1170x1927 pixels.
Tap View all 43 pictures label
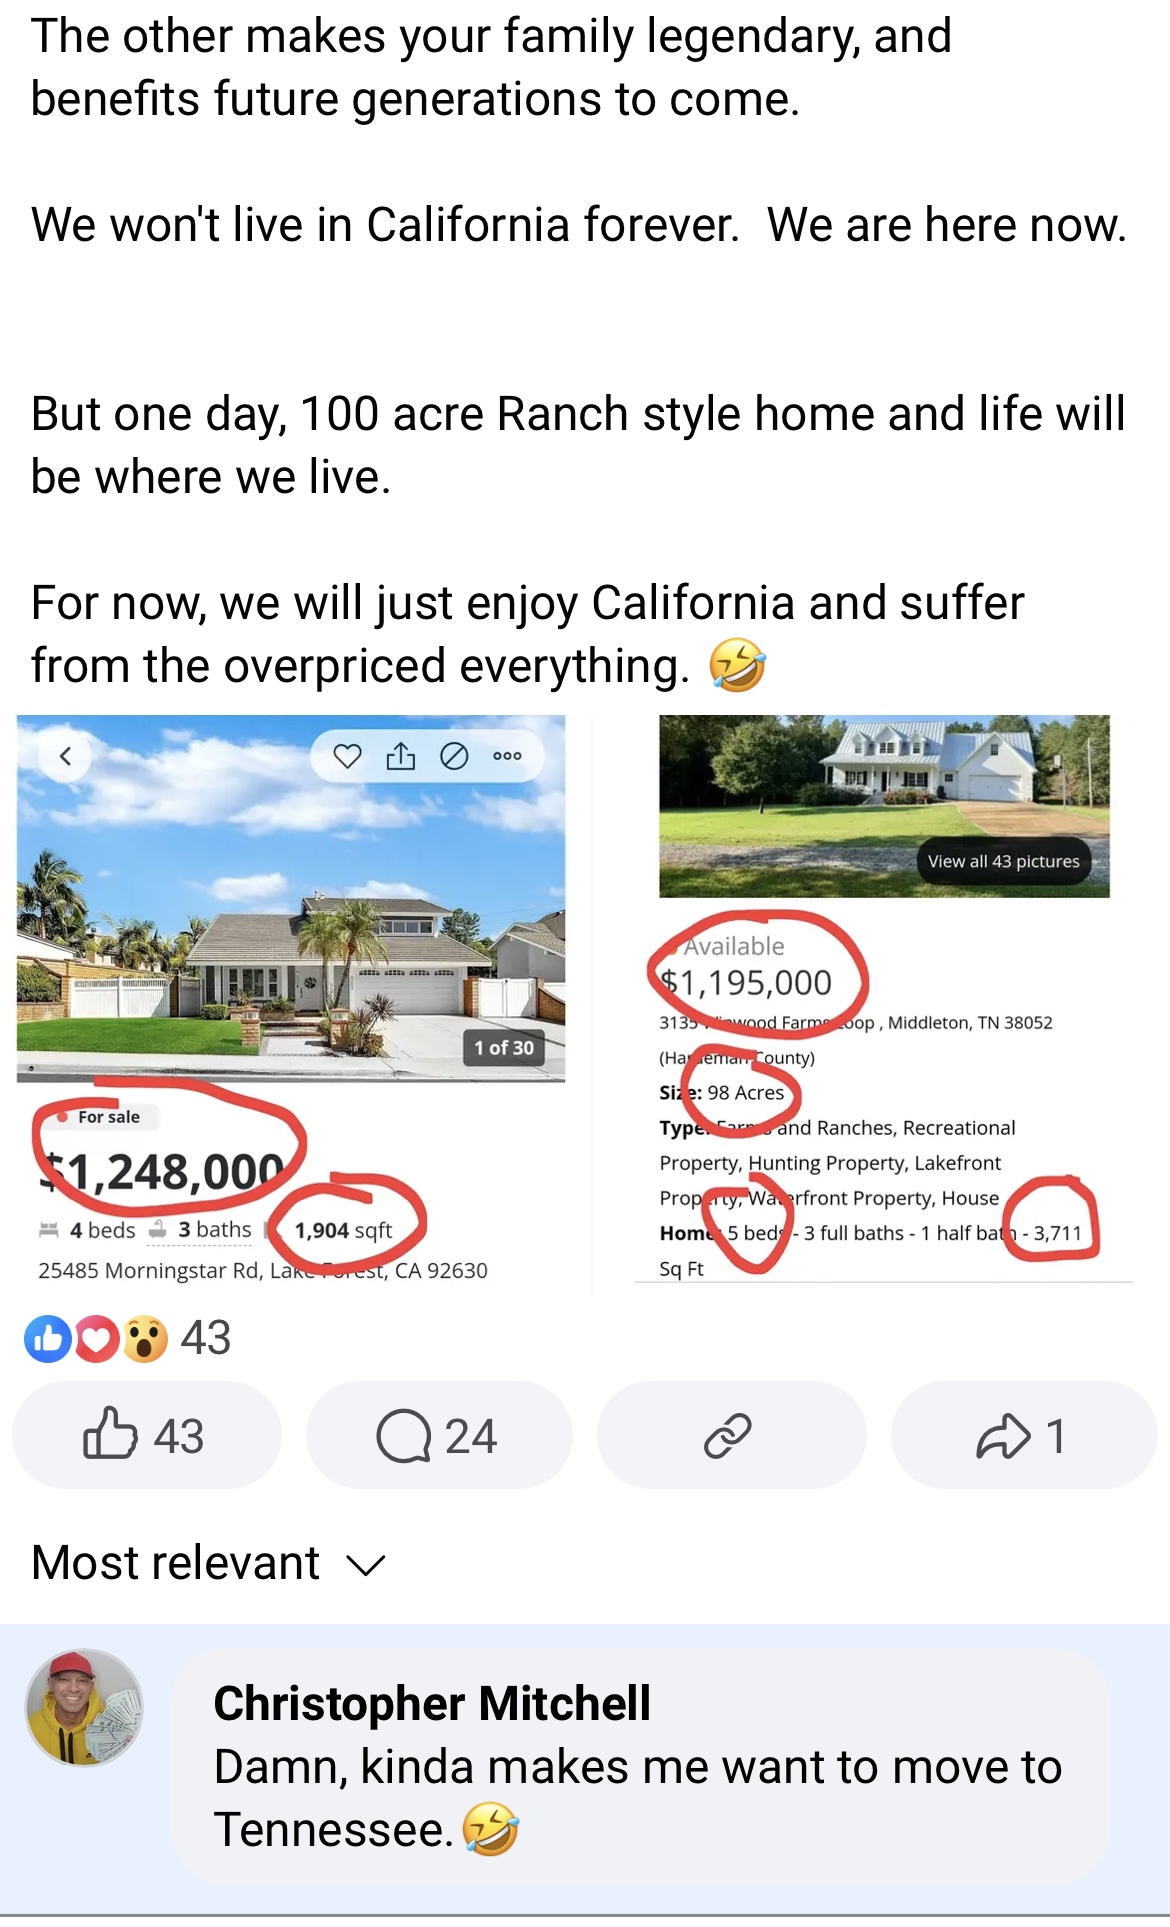[1003, 861]
